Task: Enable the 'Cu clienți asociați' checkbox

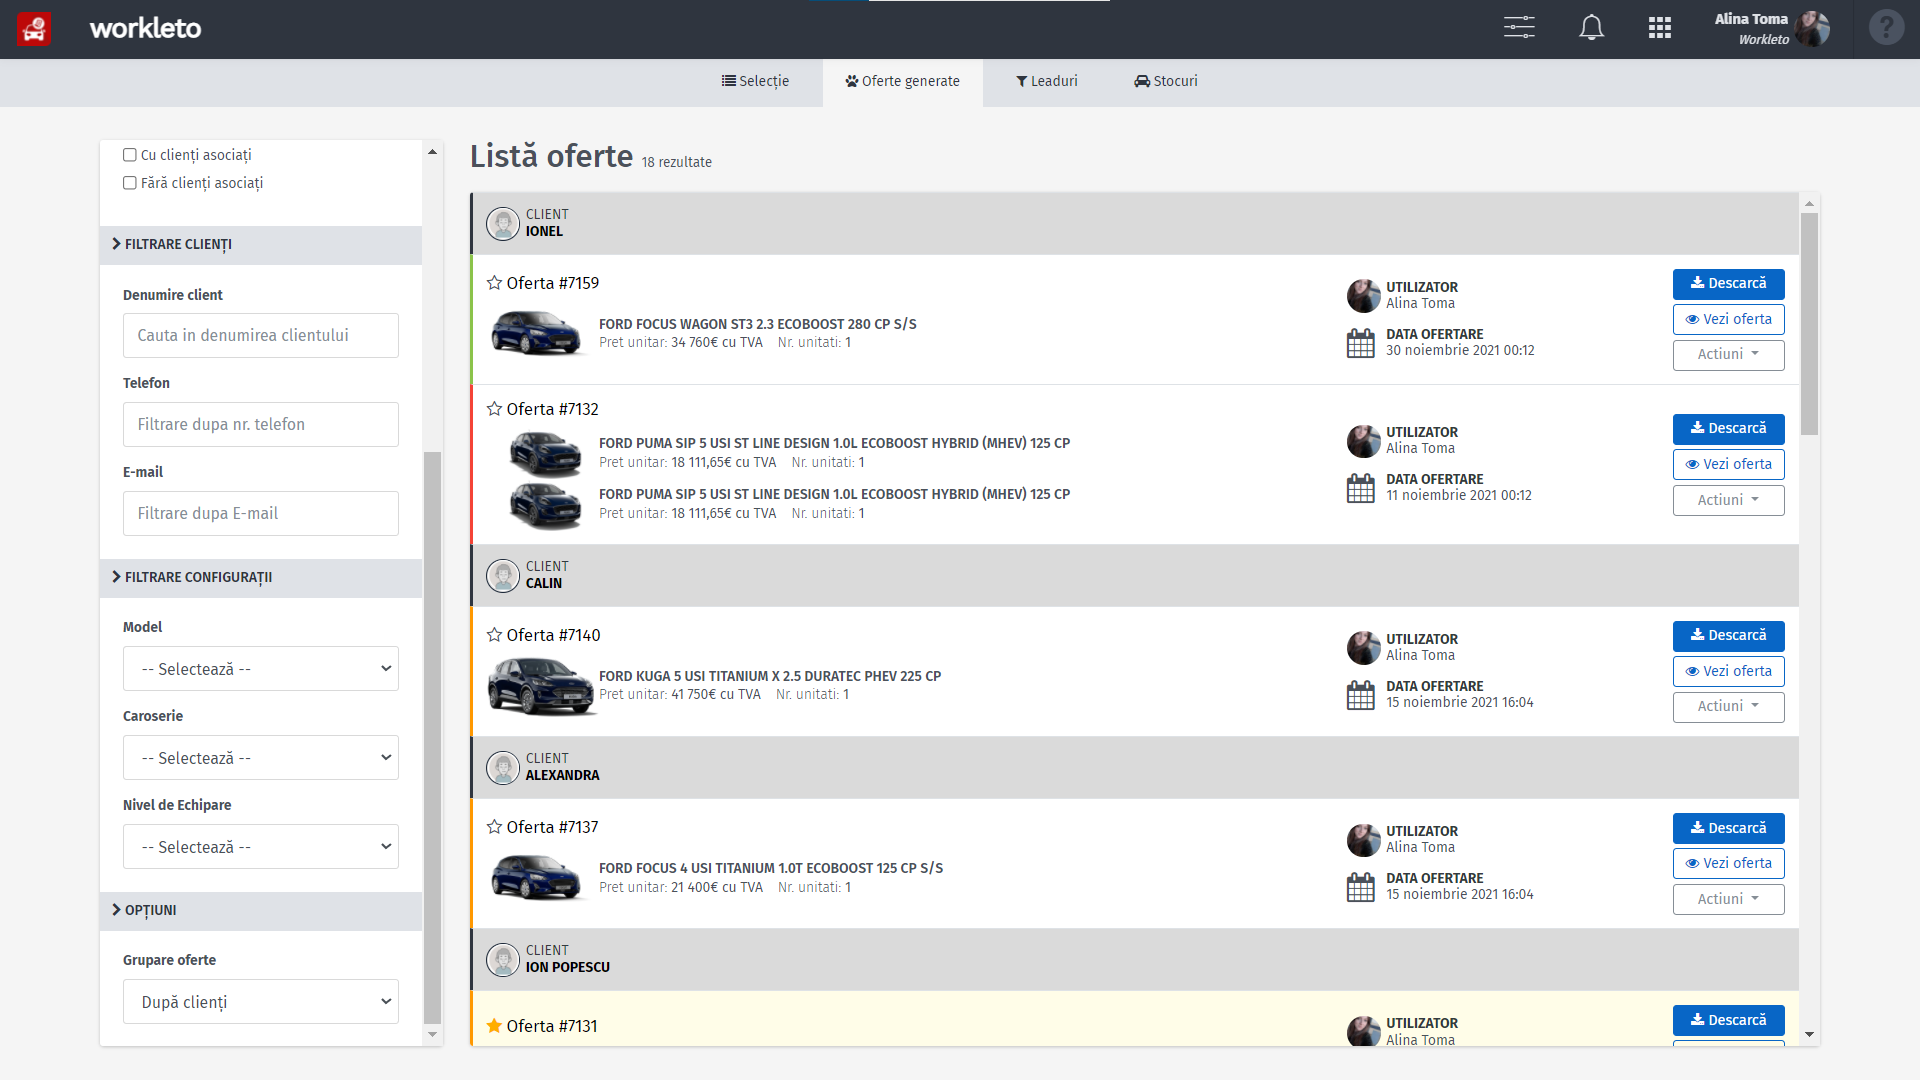Action: (x=130, y=155)
